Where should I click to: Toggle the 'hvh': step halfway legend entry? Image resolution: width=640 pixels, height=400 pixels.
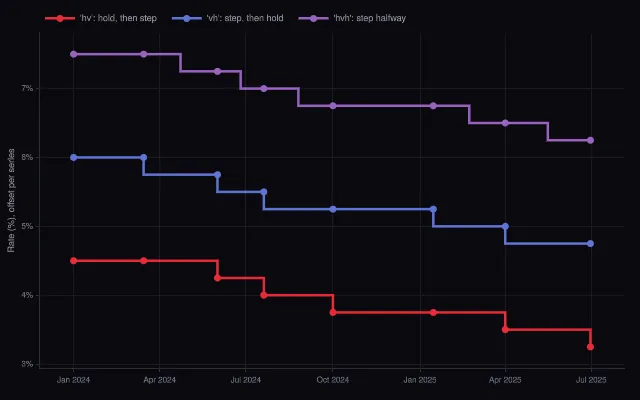pos(352,18)
